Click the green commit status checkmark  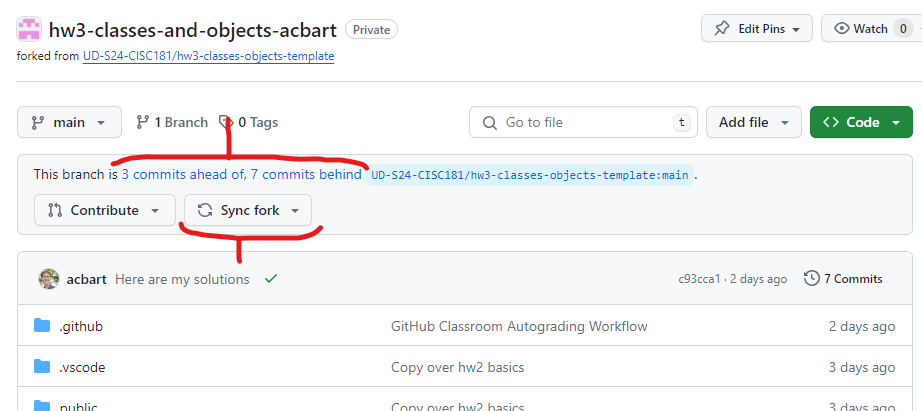click(x=270, y=279)
